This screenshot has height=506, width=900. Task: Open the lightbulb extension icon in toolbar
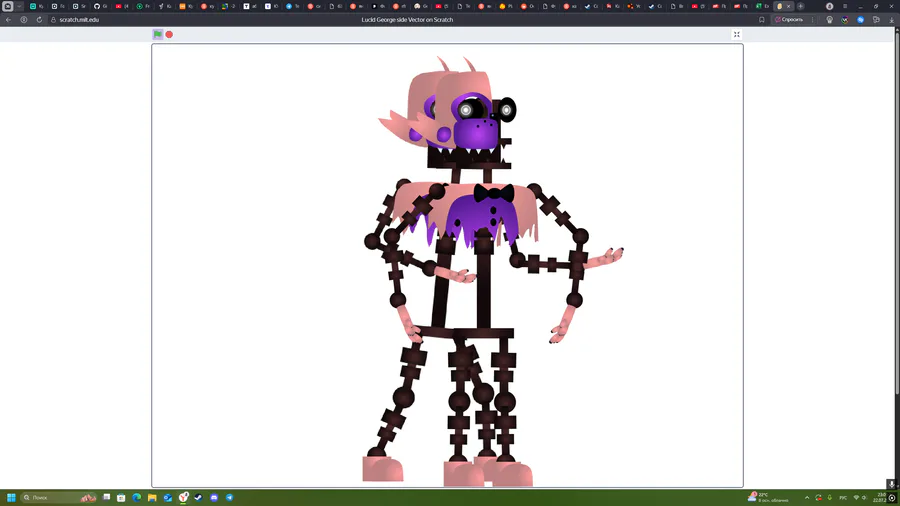pyautogui.click(x=829, y=20)
